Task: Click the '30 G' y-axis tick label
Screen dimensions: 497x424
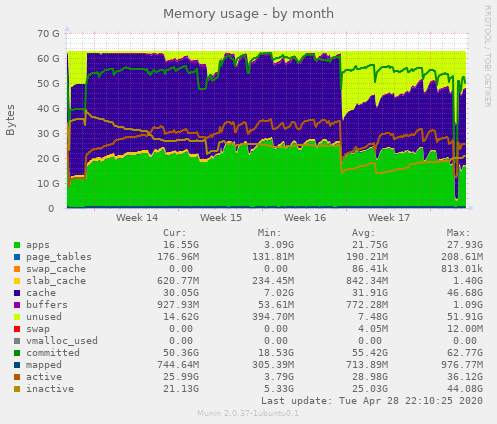Action: pyautogui.click(x=48, y=134)
